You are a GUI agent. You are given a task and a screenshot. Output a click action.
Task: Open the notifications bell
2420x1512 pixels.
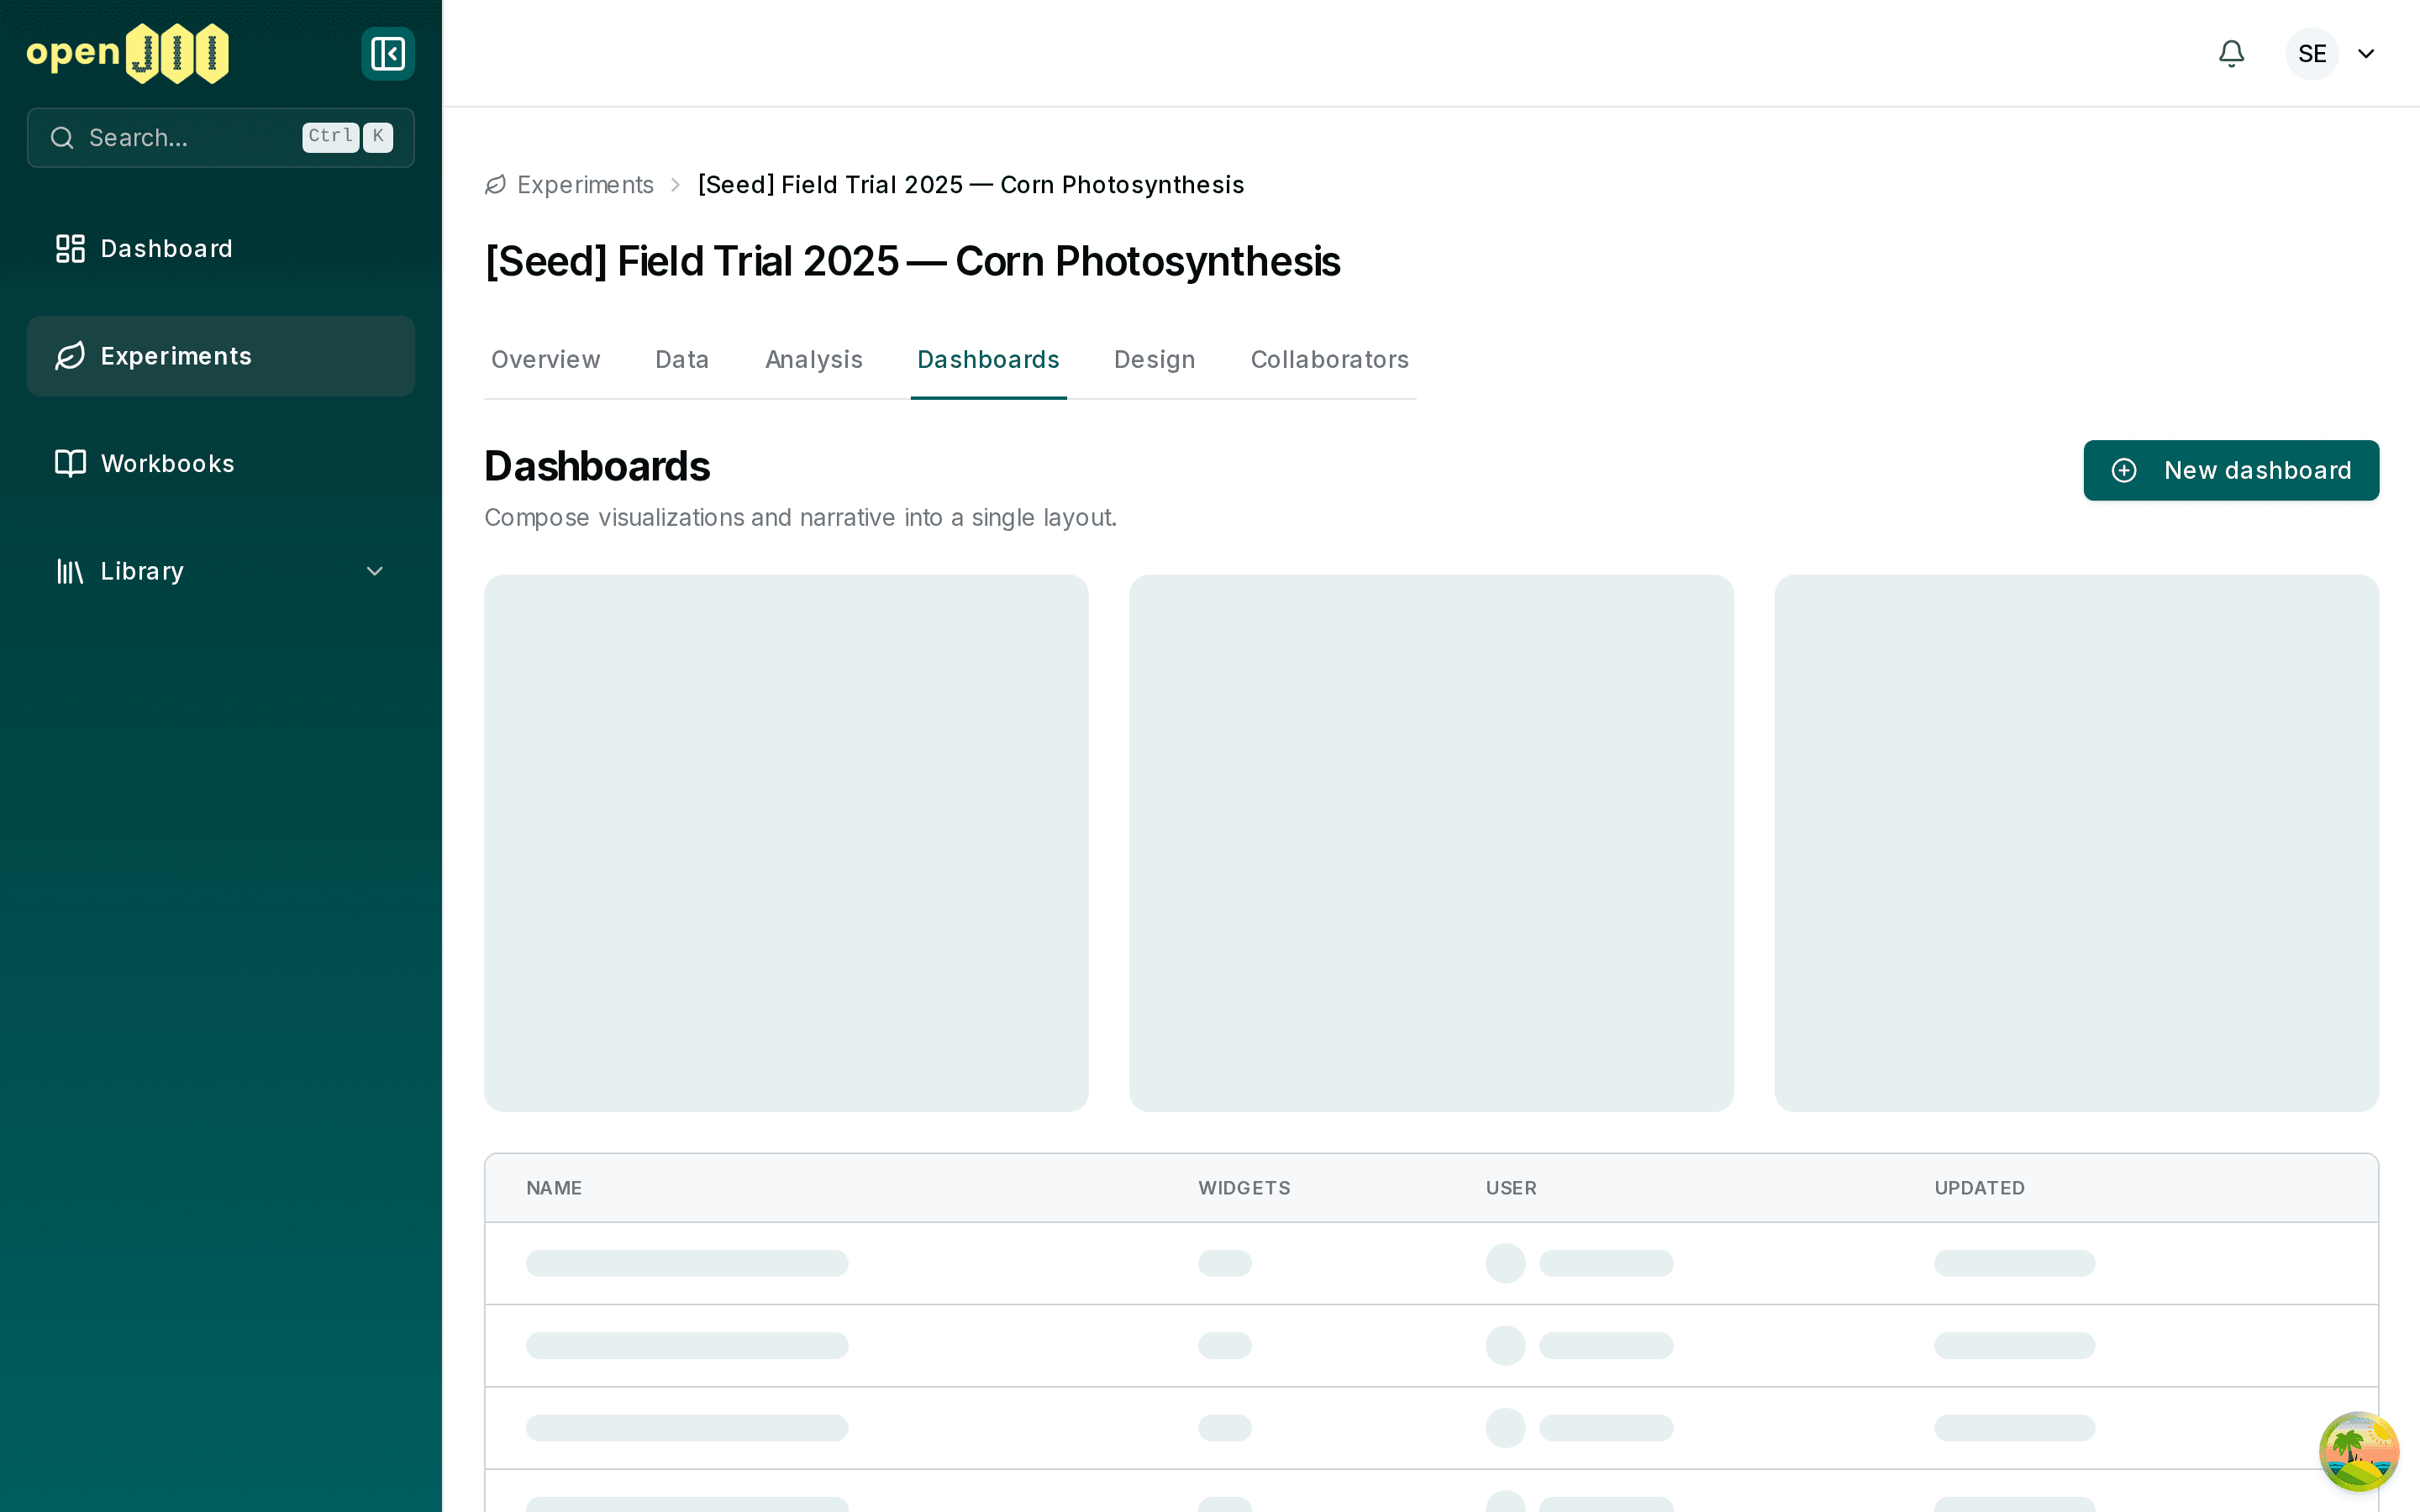pyautogui.click(x=2231, y=53)
